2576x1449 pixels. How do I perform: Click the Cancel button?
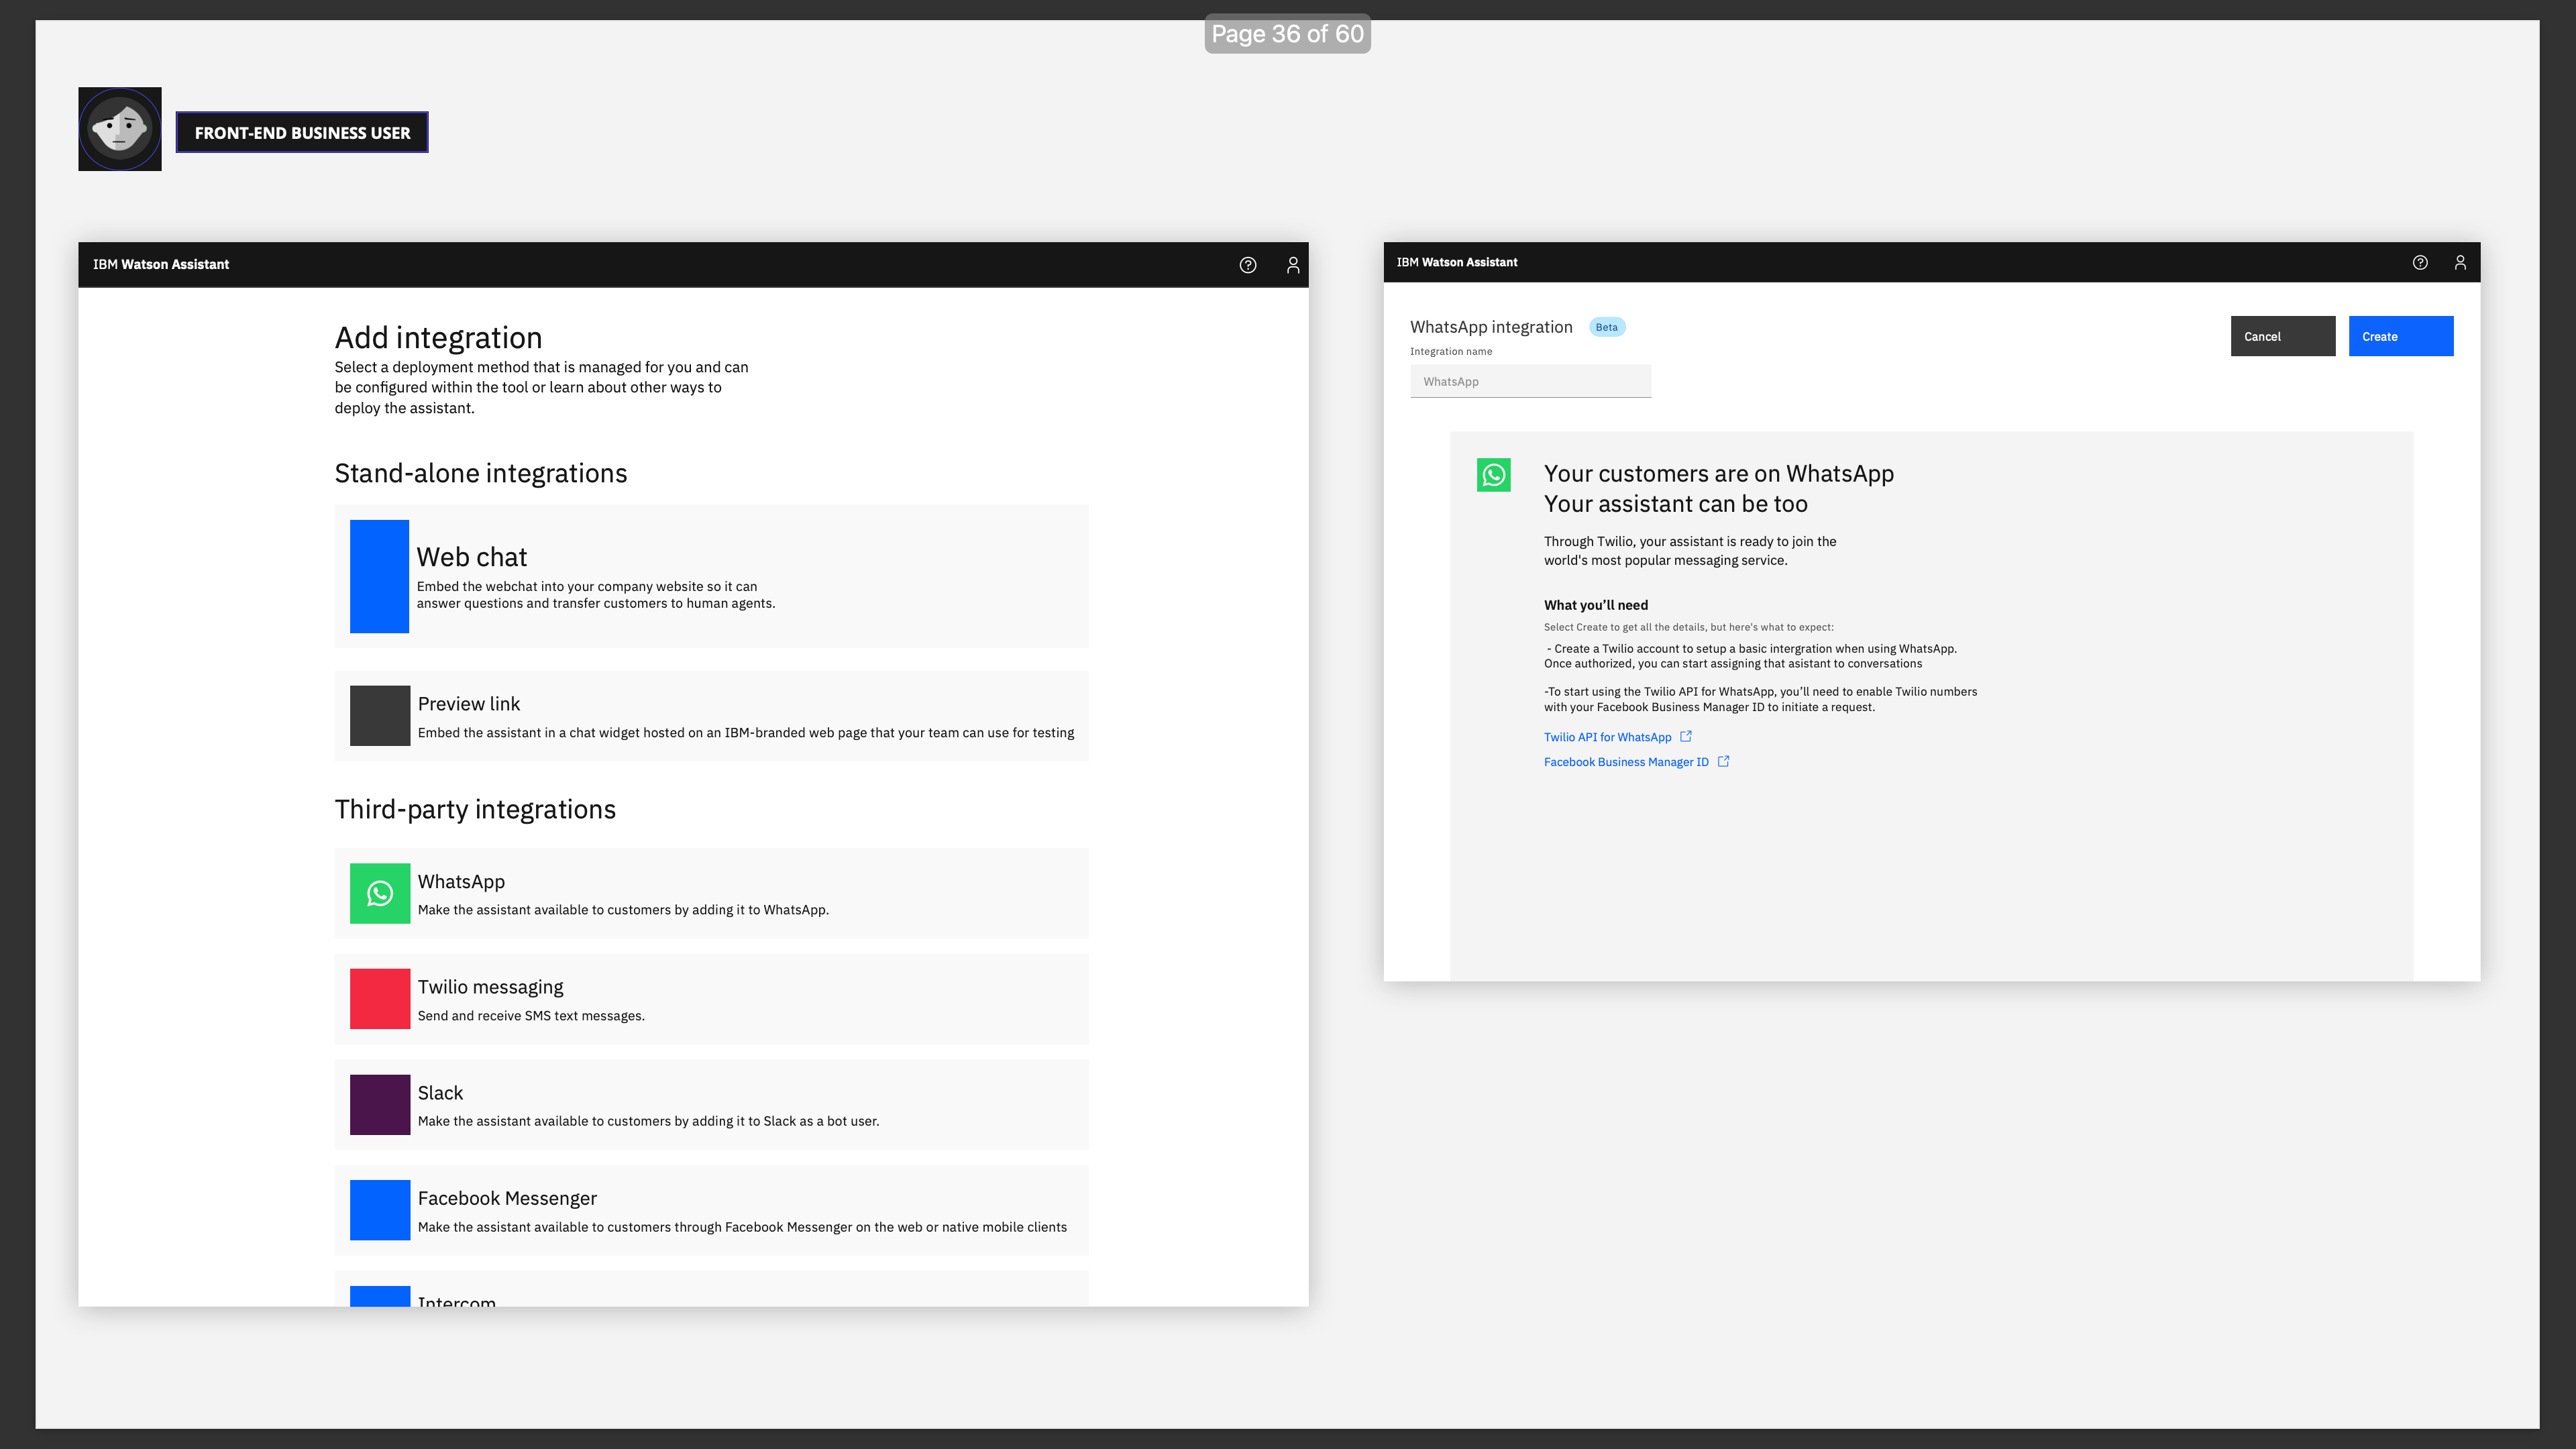(2283, 336)
